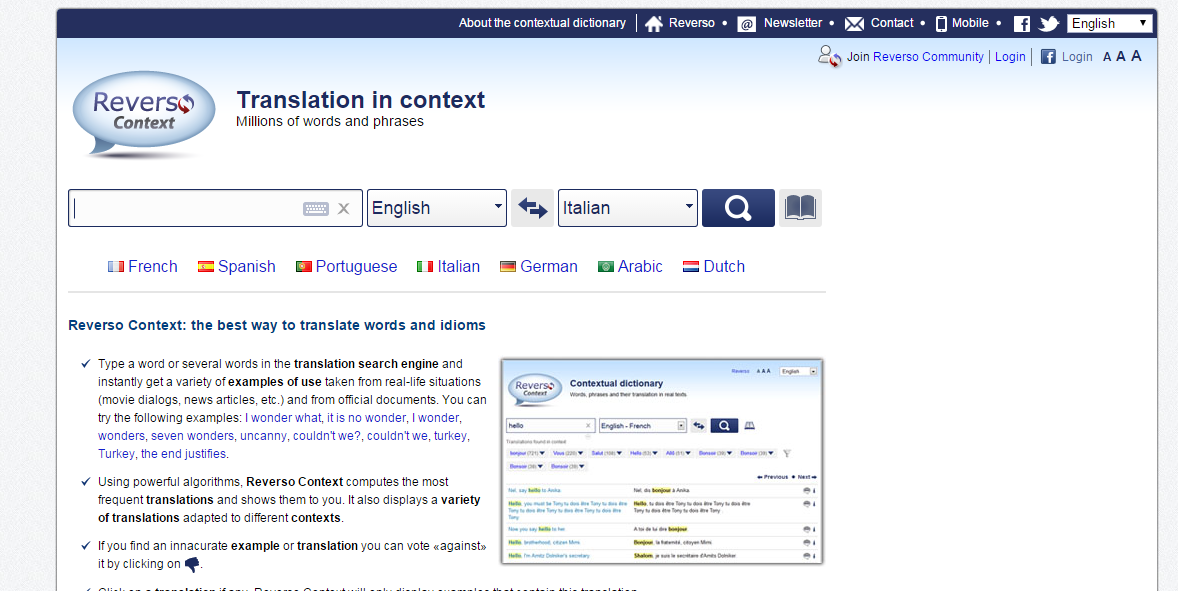Image resolution: width=1178 pixels, height=591 pixels.
Task: Select the largest font size A
Action: coord(1136,56)
